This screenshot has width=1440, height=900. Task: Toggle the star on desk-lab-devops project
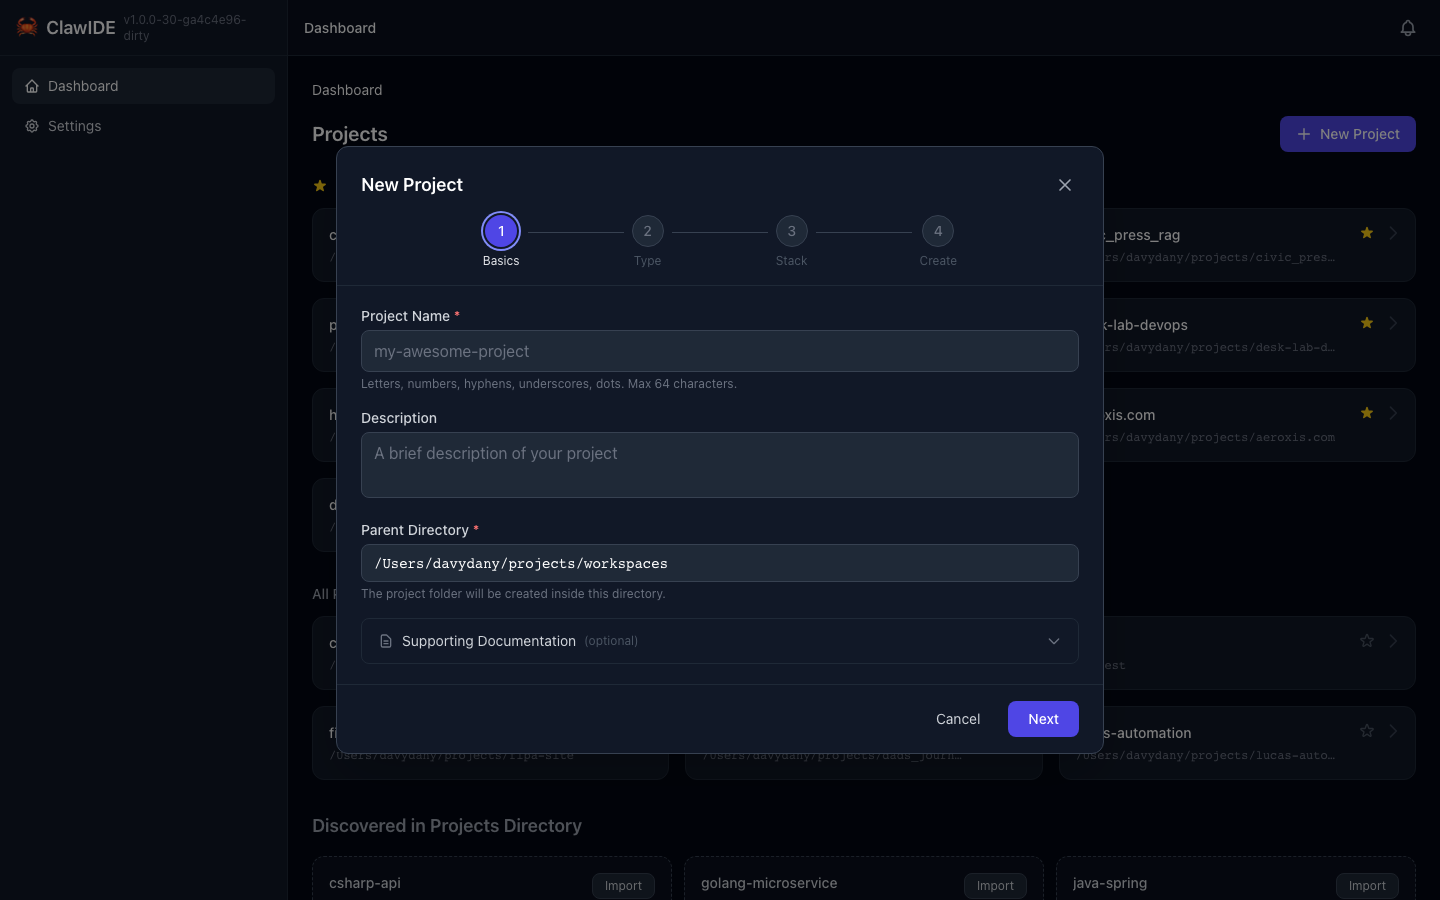tap(1366, 323)
